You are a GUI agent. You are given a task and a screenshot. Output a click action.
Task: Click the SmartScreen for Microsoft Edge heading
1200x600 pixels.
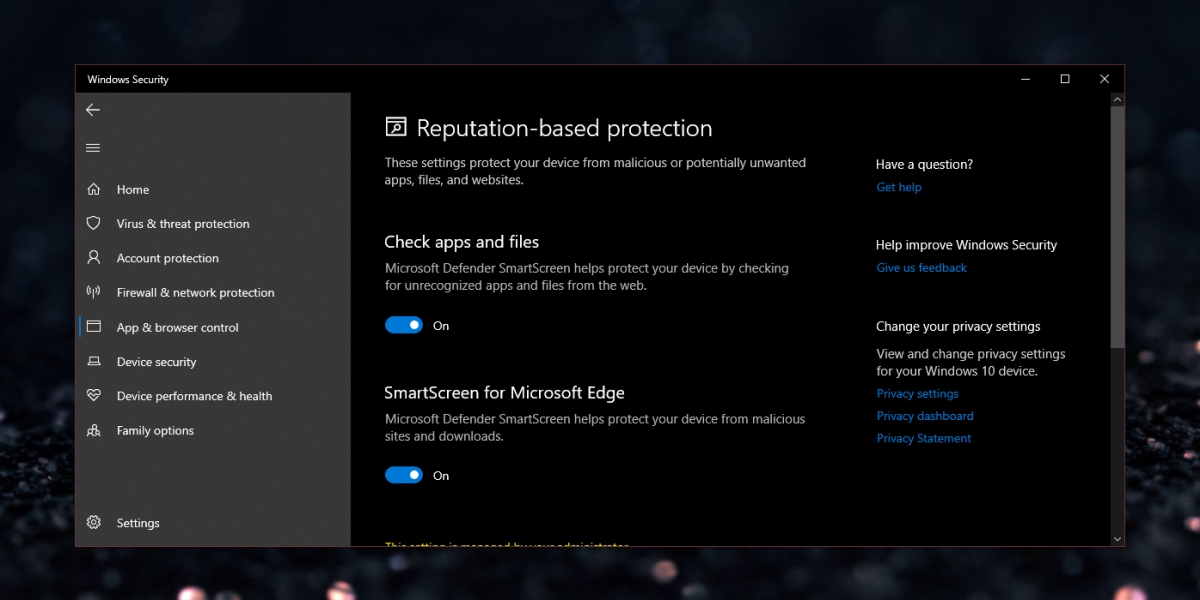504,392
